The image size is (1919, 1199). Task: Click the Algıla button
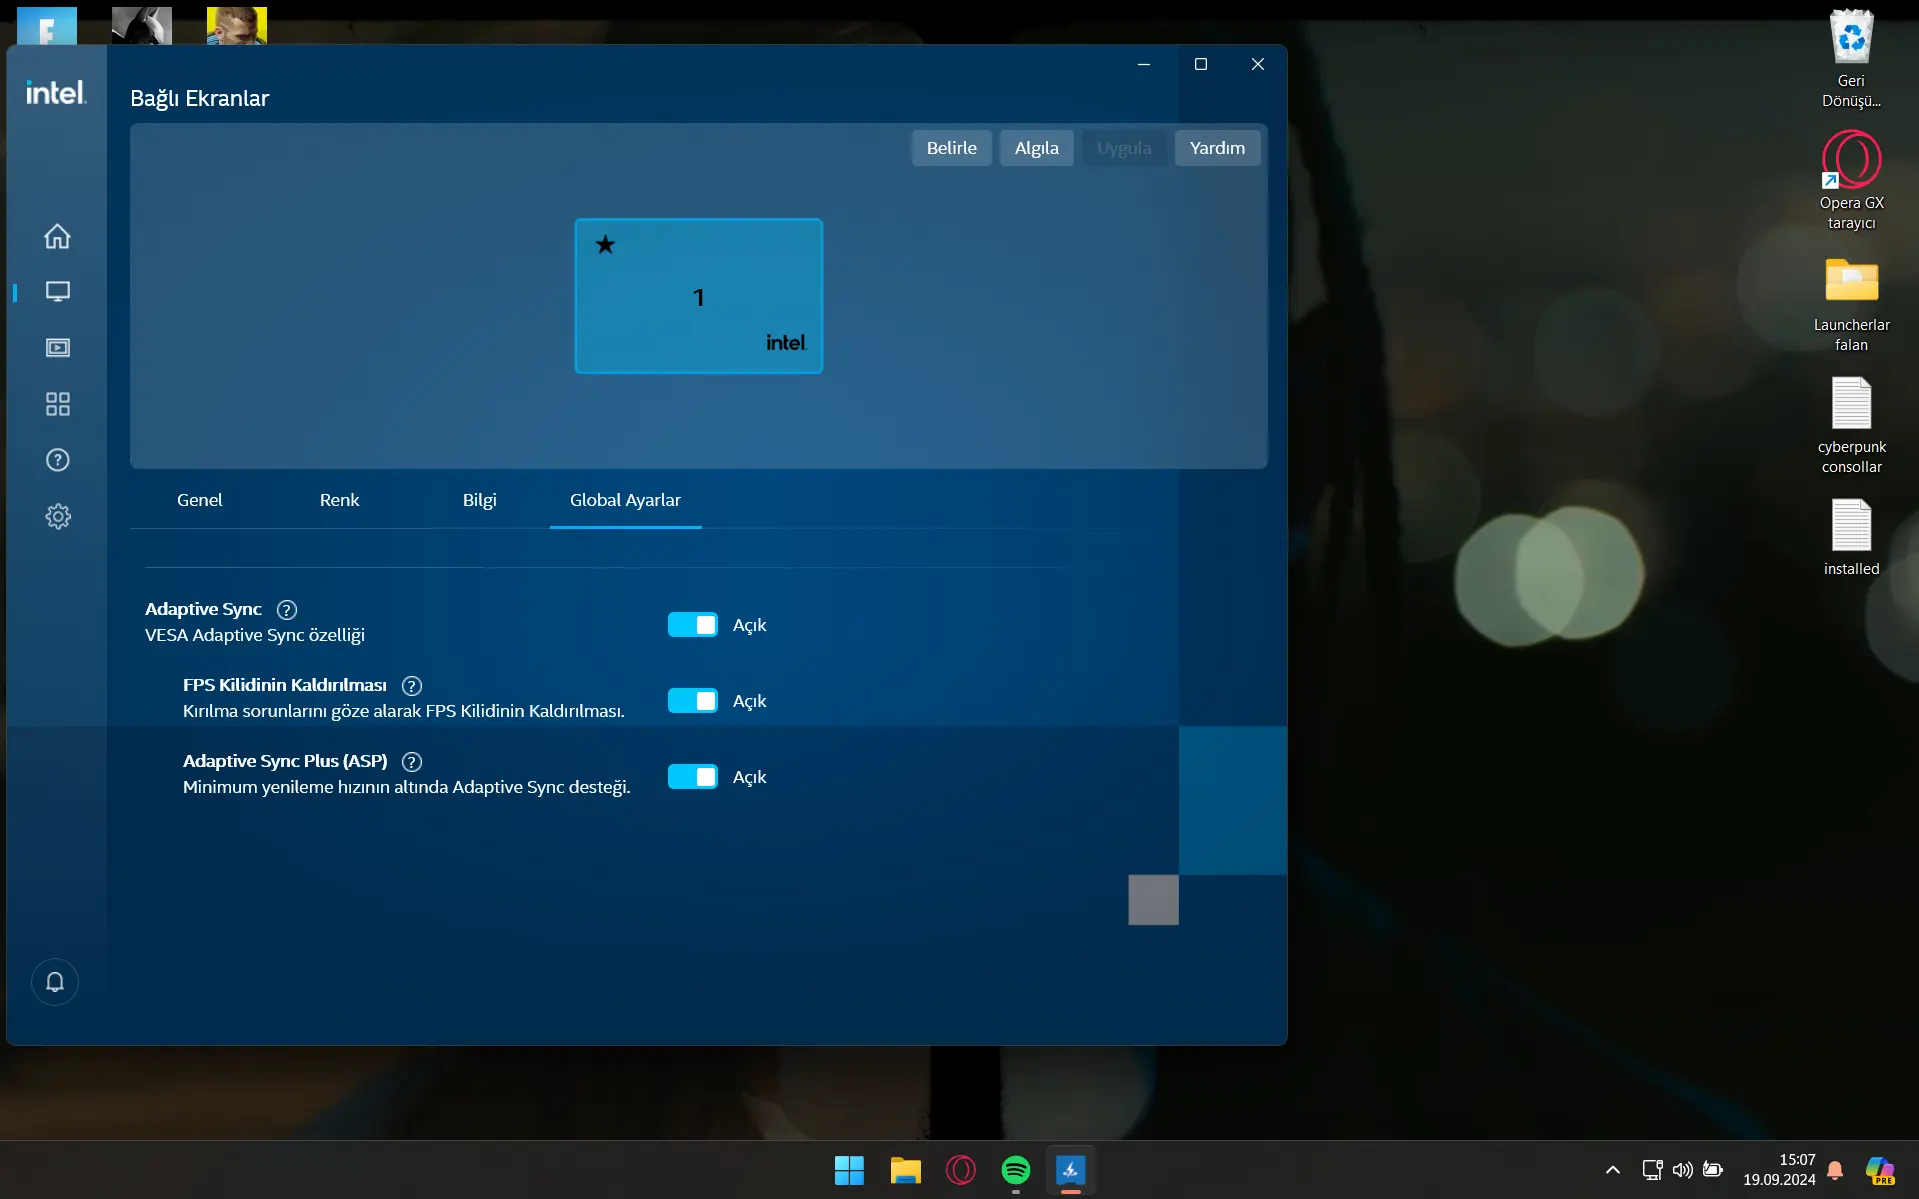1036,148
